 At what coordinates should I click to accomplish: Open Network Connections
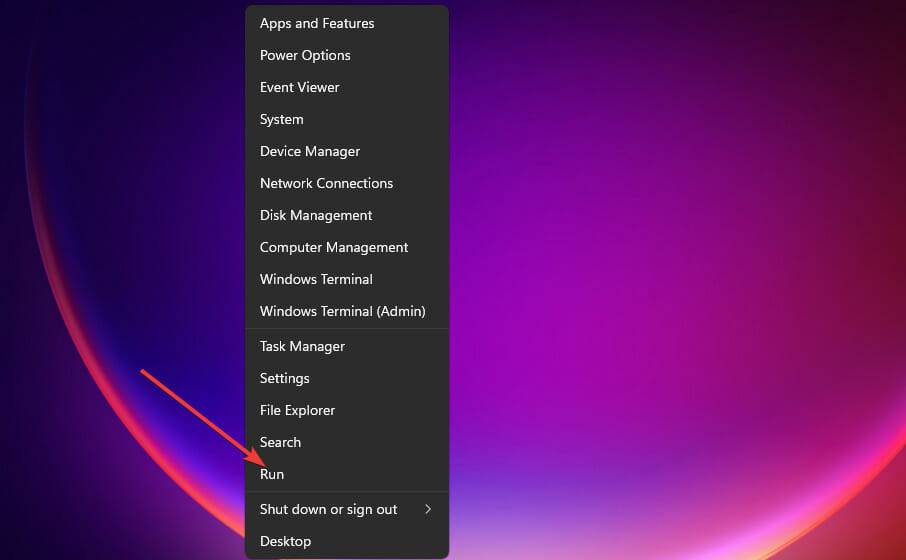326,183
